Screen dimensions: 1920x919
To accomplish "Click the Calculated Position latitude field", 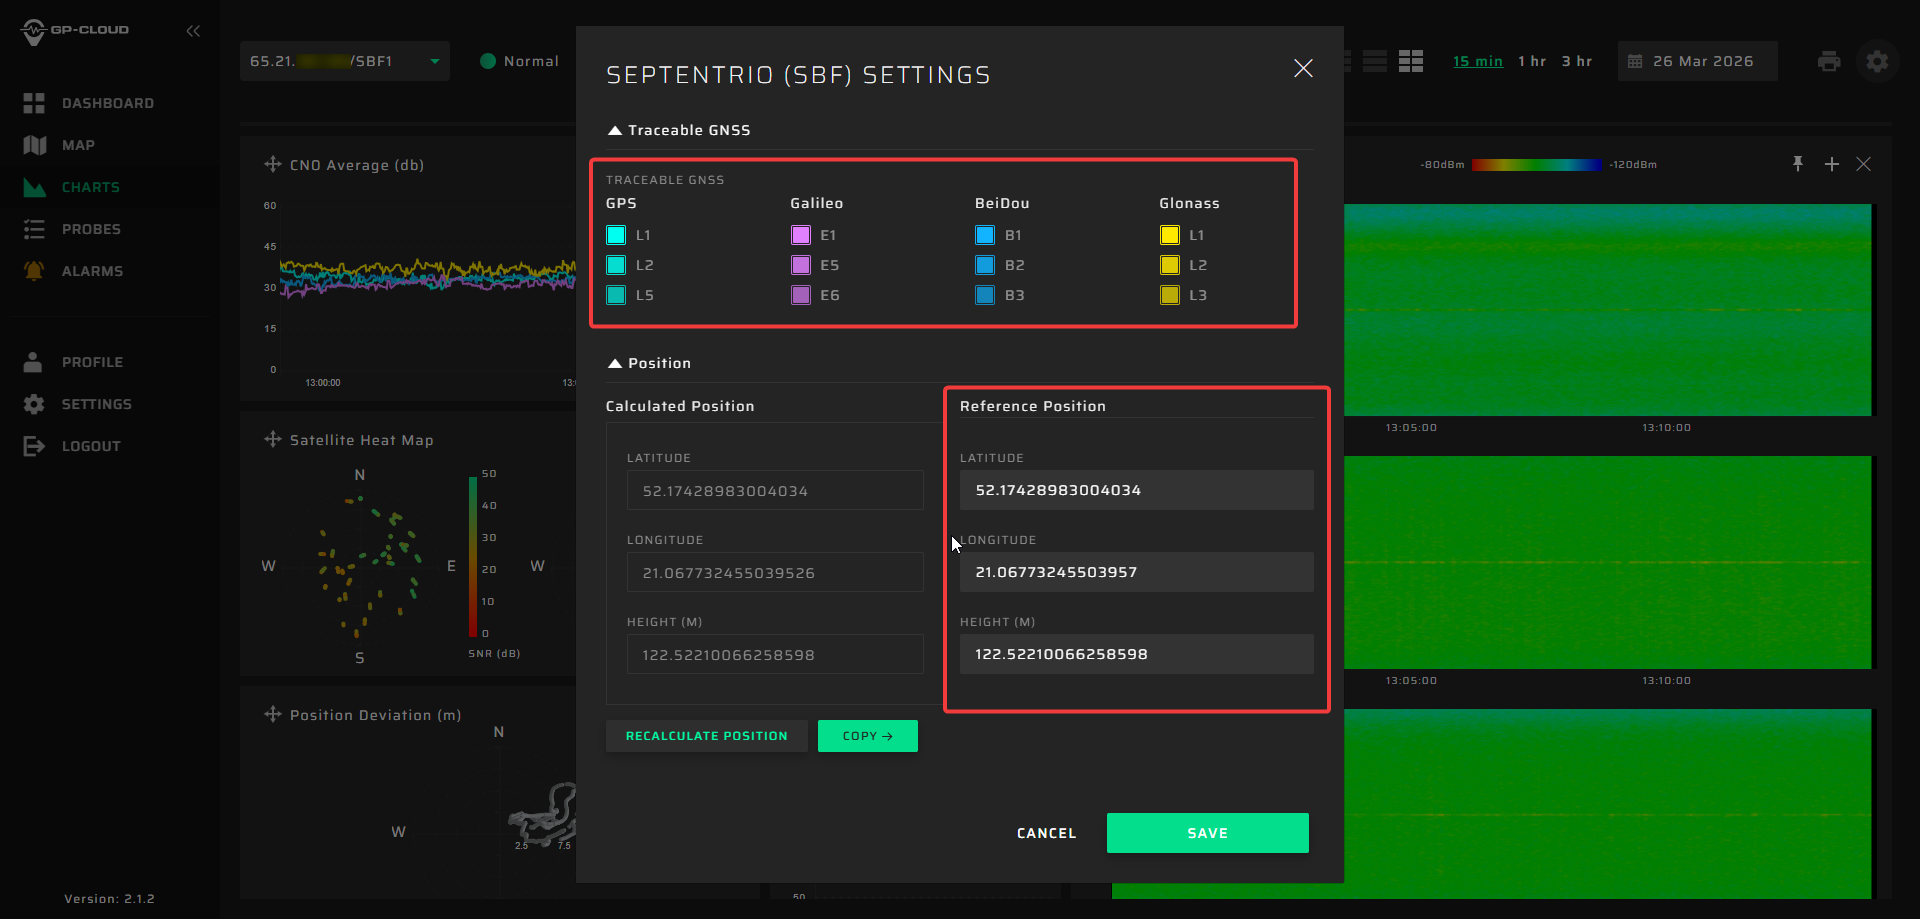I will [775, 490].
